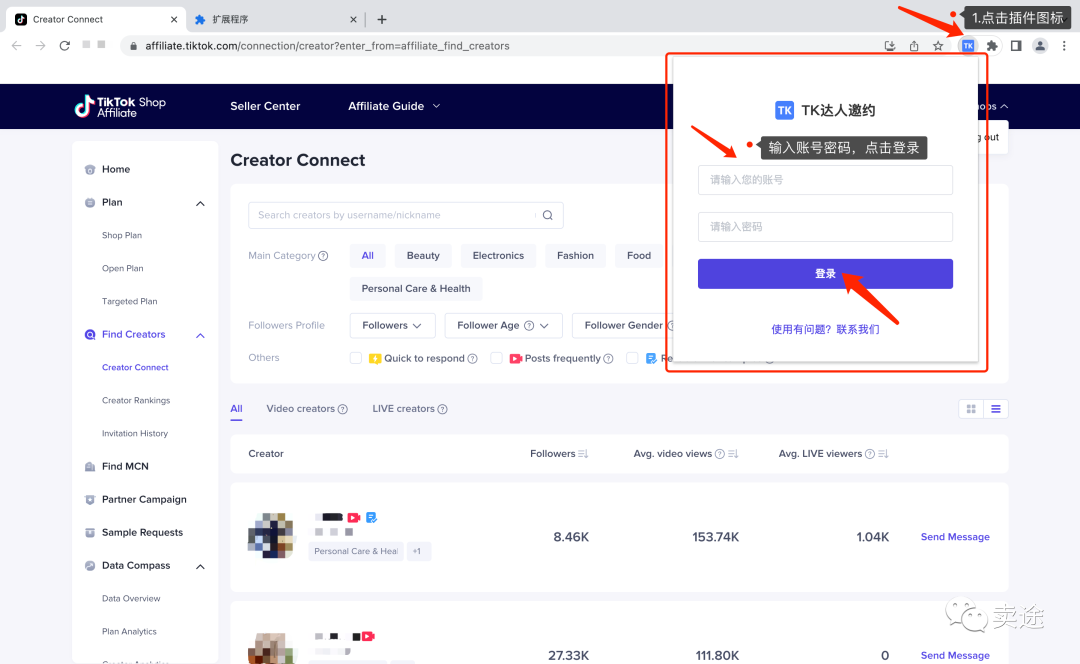Collapse the Plan sidebar section
Screen dimensions: 1080x664
(x=200, y=203)
